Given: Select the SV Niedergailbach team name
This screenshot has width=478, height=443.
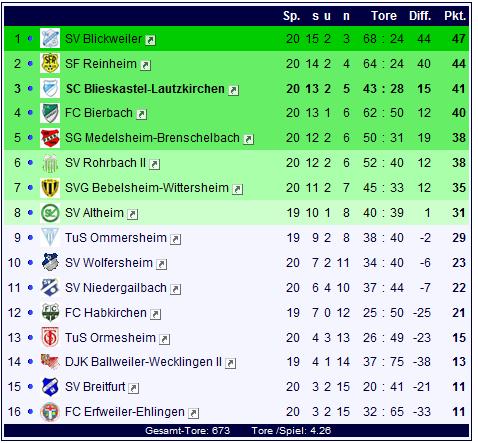Looking at the screenshot, I should (x=116, y=288).
